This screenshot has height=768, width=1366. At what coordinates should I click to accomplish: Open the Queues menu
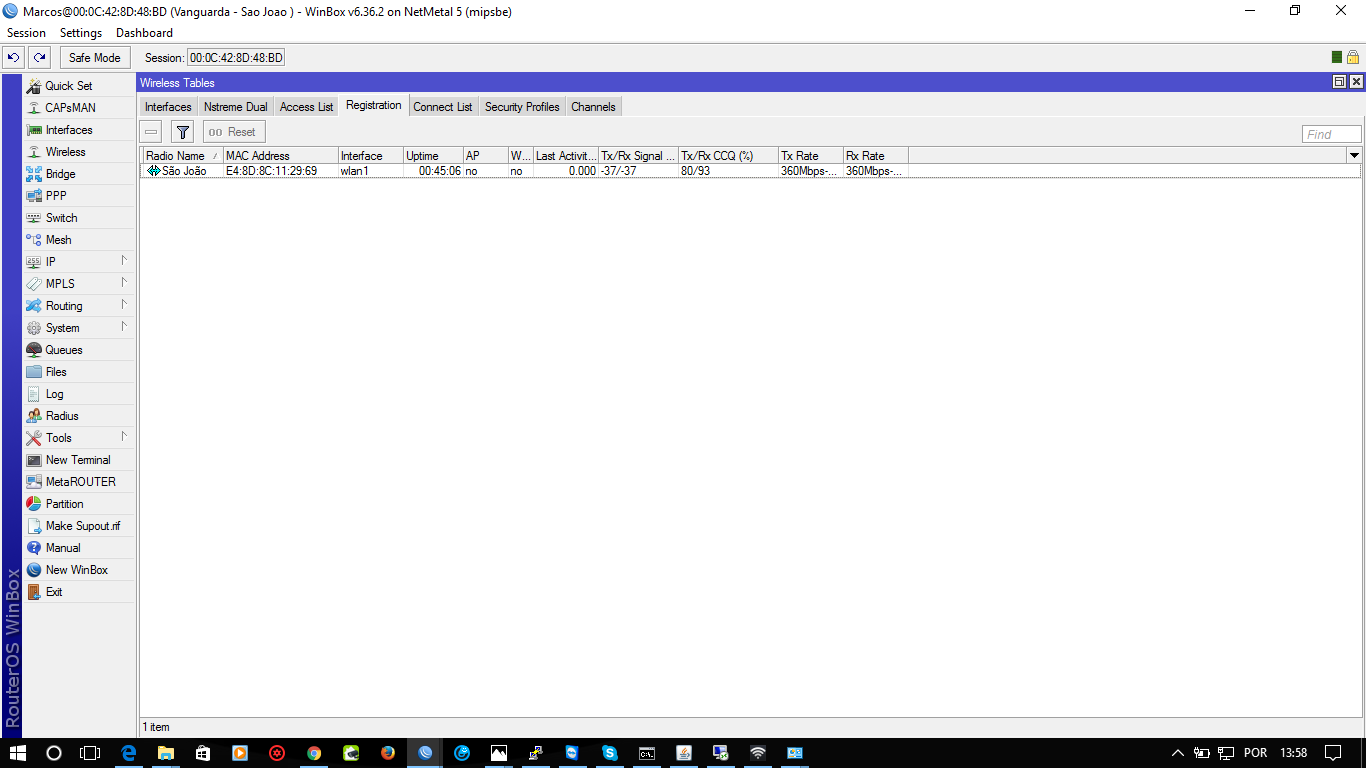(x=78, y=350)
